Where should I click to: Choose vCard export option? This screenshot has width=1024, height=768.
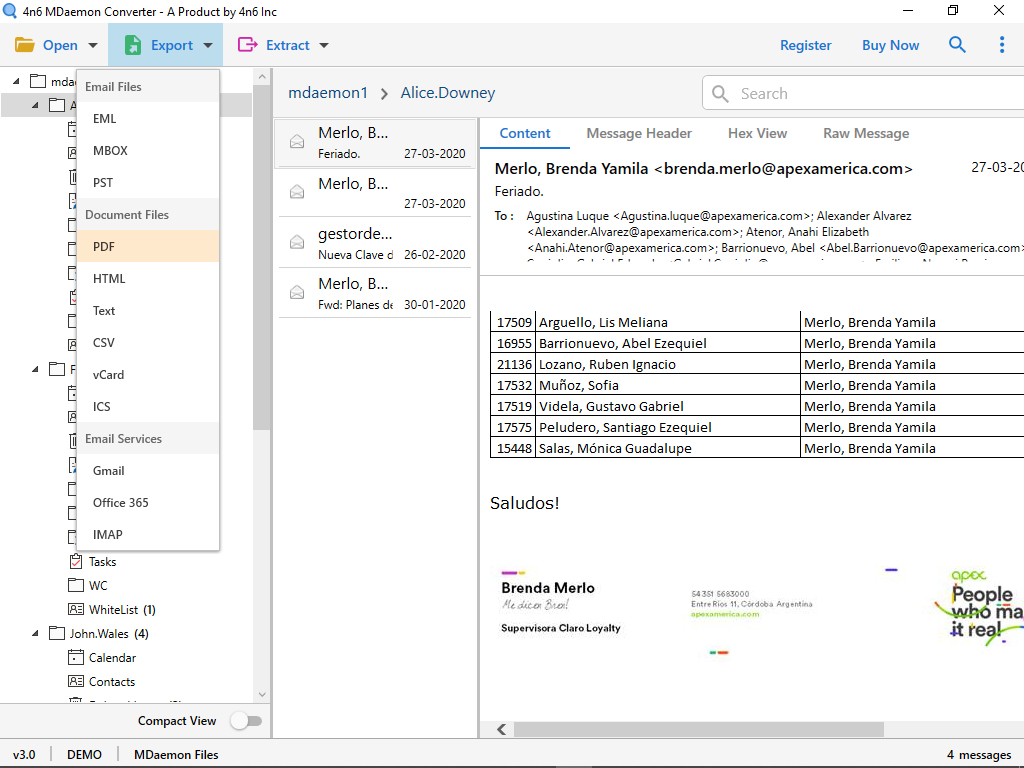[x=148, y=374]
